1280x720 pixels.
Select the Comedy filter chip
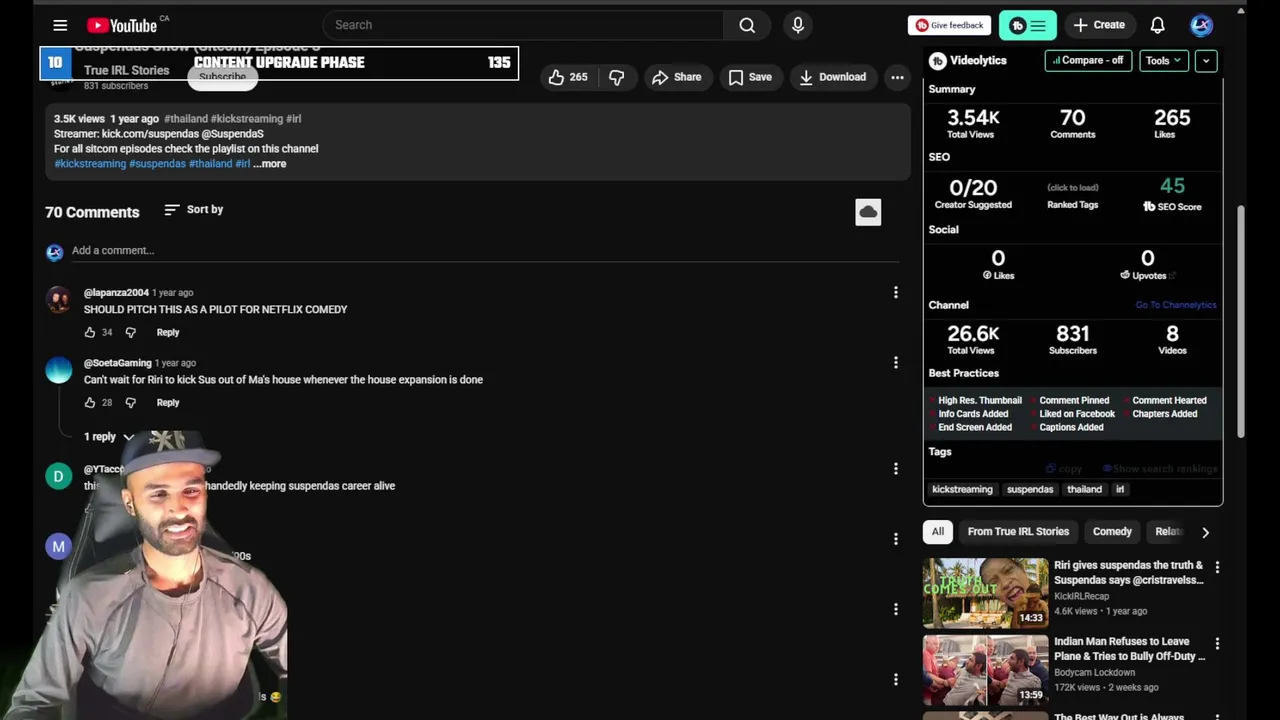coord(1112,532)
